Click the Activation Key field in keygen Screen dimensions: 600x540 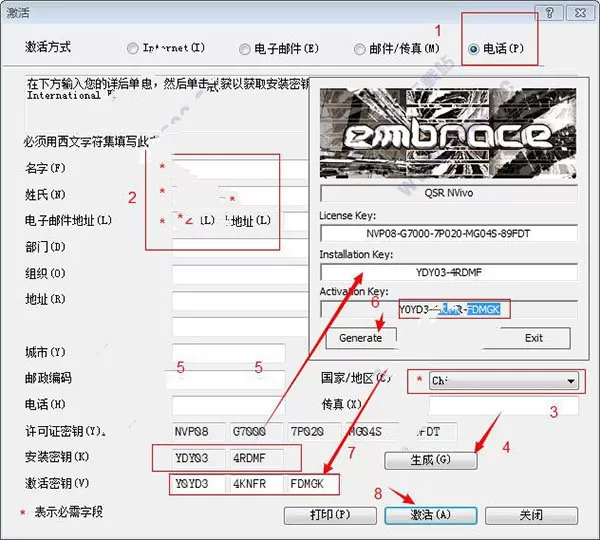click(448, 309)
